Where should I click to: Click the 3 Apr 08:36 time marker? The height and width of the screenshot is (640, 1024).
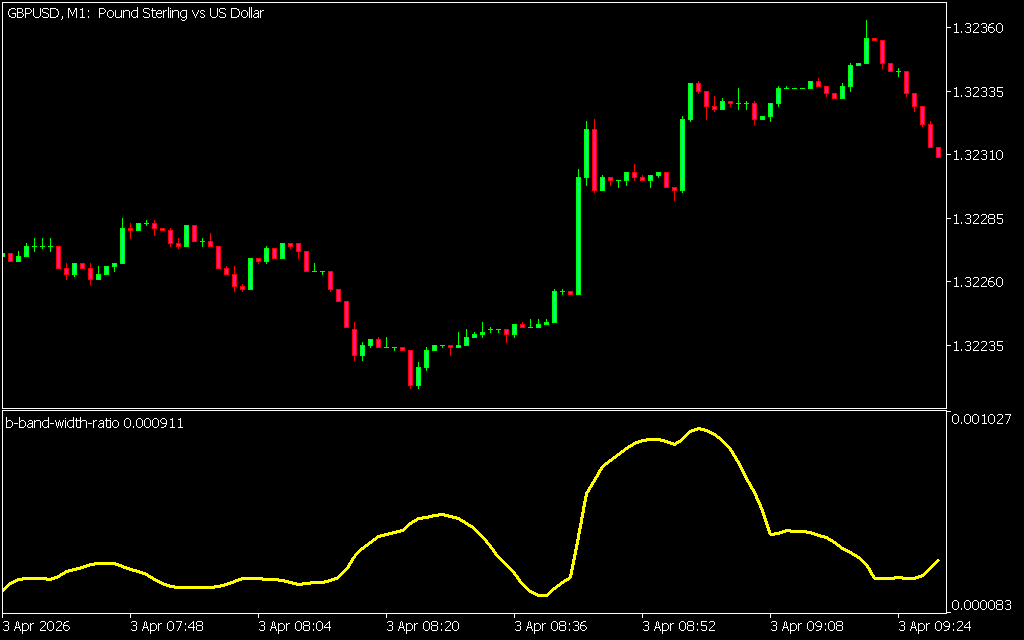(x=551, y=626)
